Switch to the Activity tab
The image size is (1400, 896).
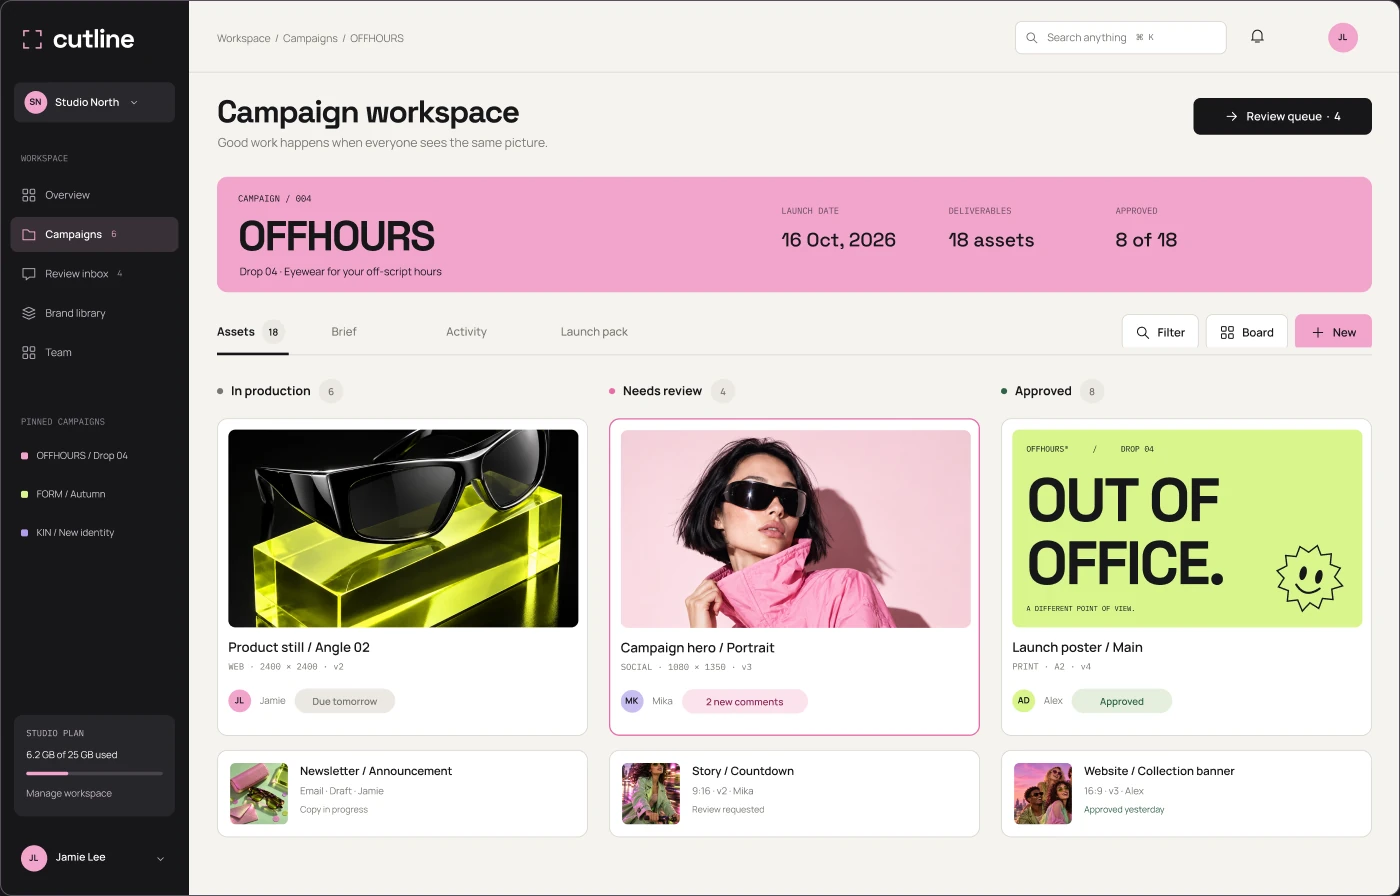(x=466, y=332)
